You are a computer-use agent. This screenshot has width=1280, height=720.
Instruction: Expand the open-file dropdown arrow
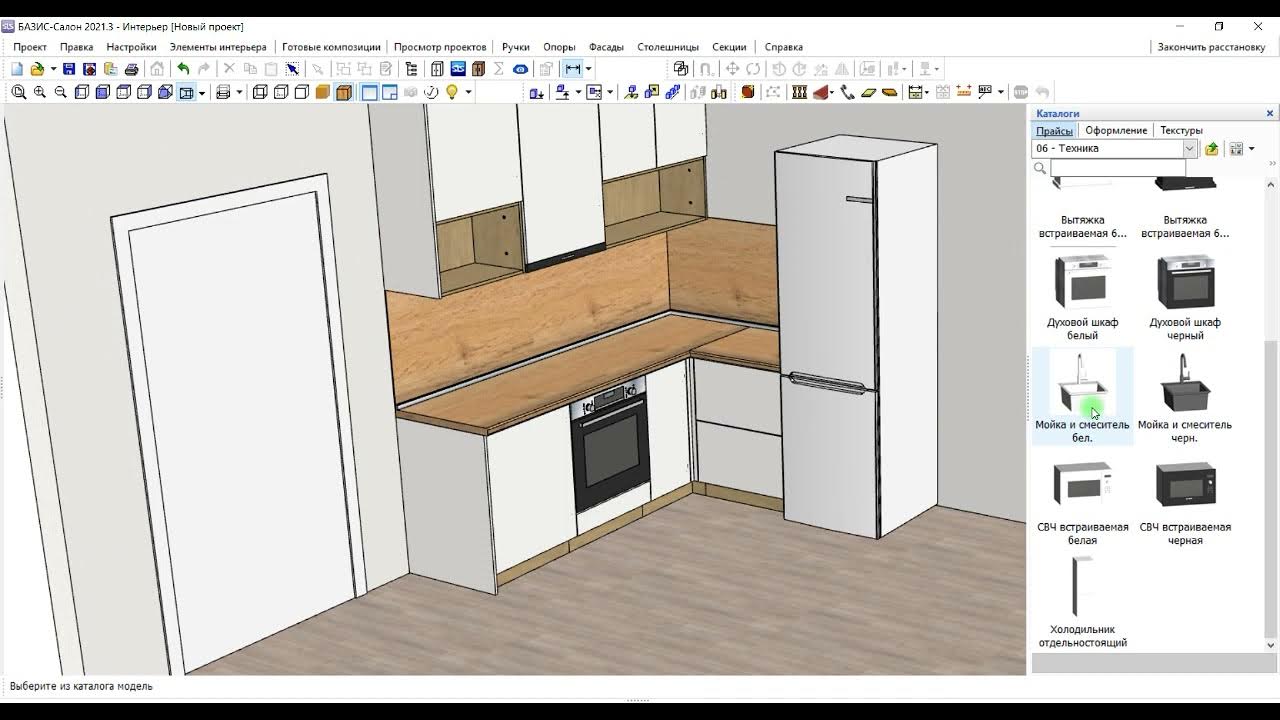[x=53, y=69]
